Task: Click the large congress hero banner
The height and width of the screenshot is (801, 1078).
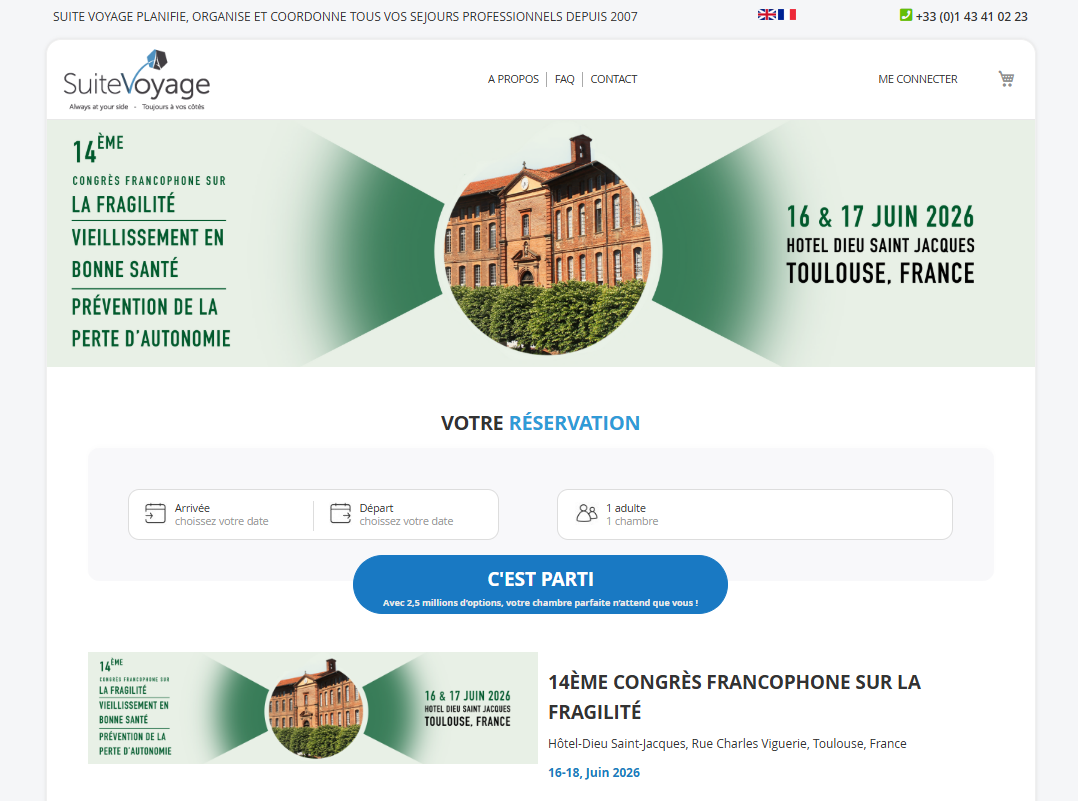Action: (x=540, y=243)
